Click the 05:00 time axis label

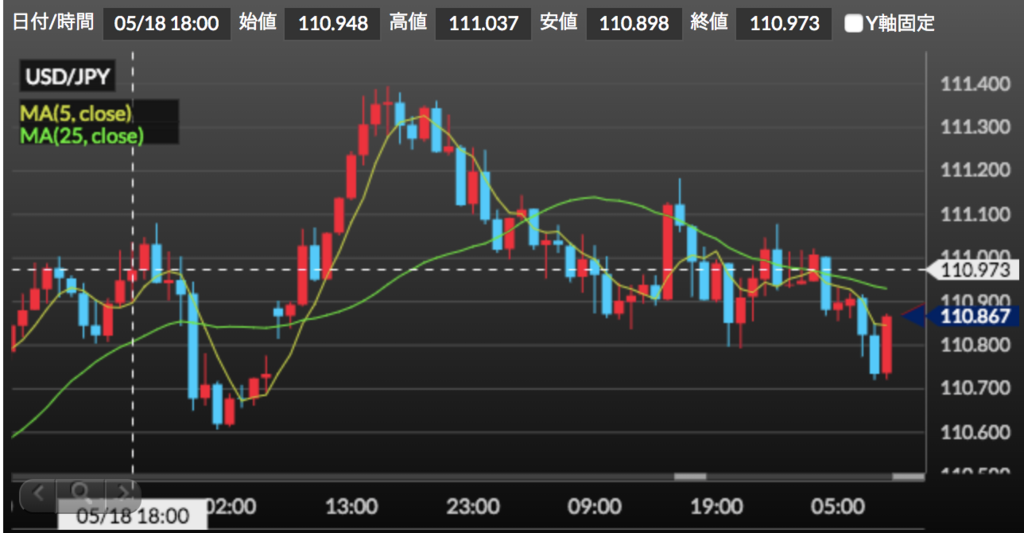(x=838, y=506)
